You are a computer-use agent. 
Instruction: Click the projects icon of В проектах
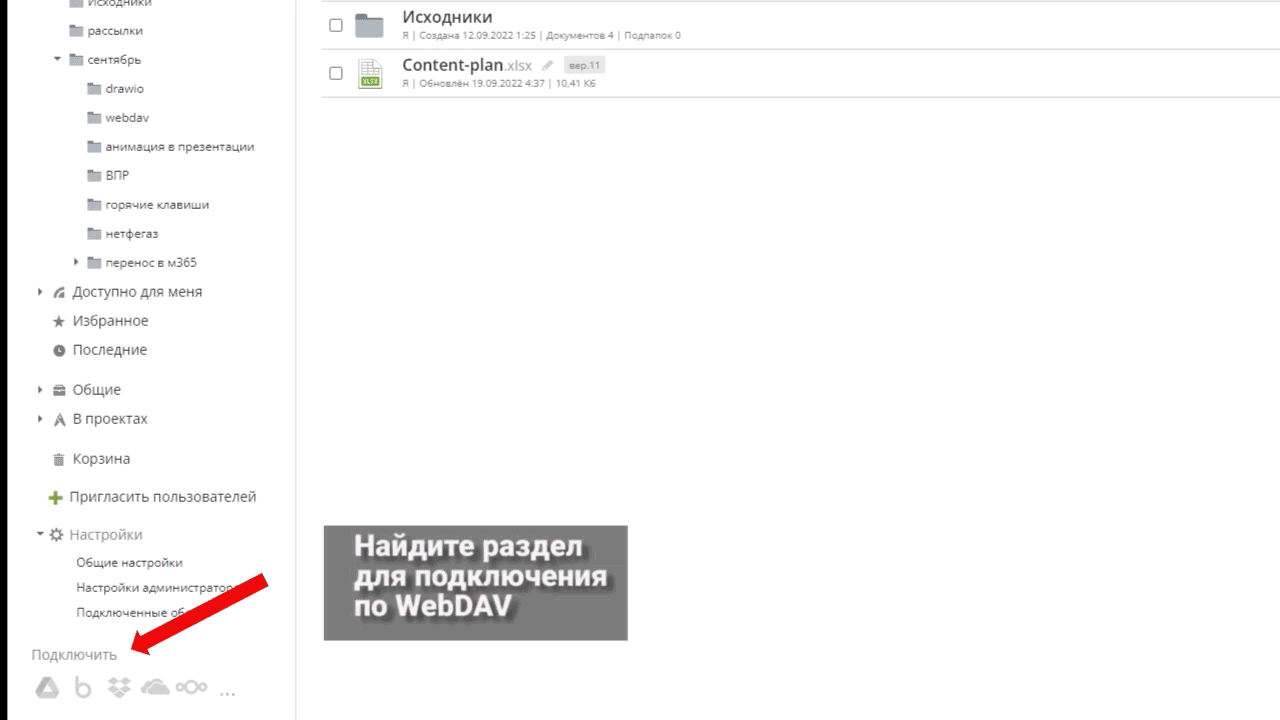(59, 419)
